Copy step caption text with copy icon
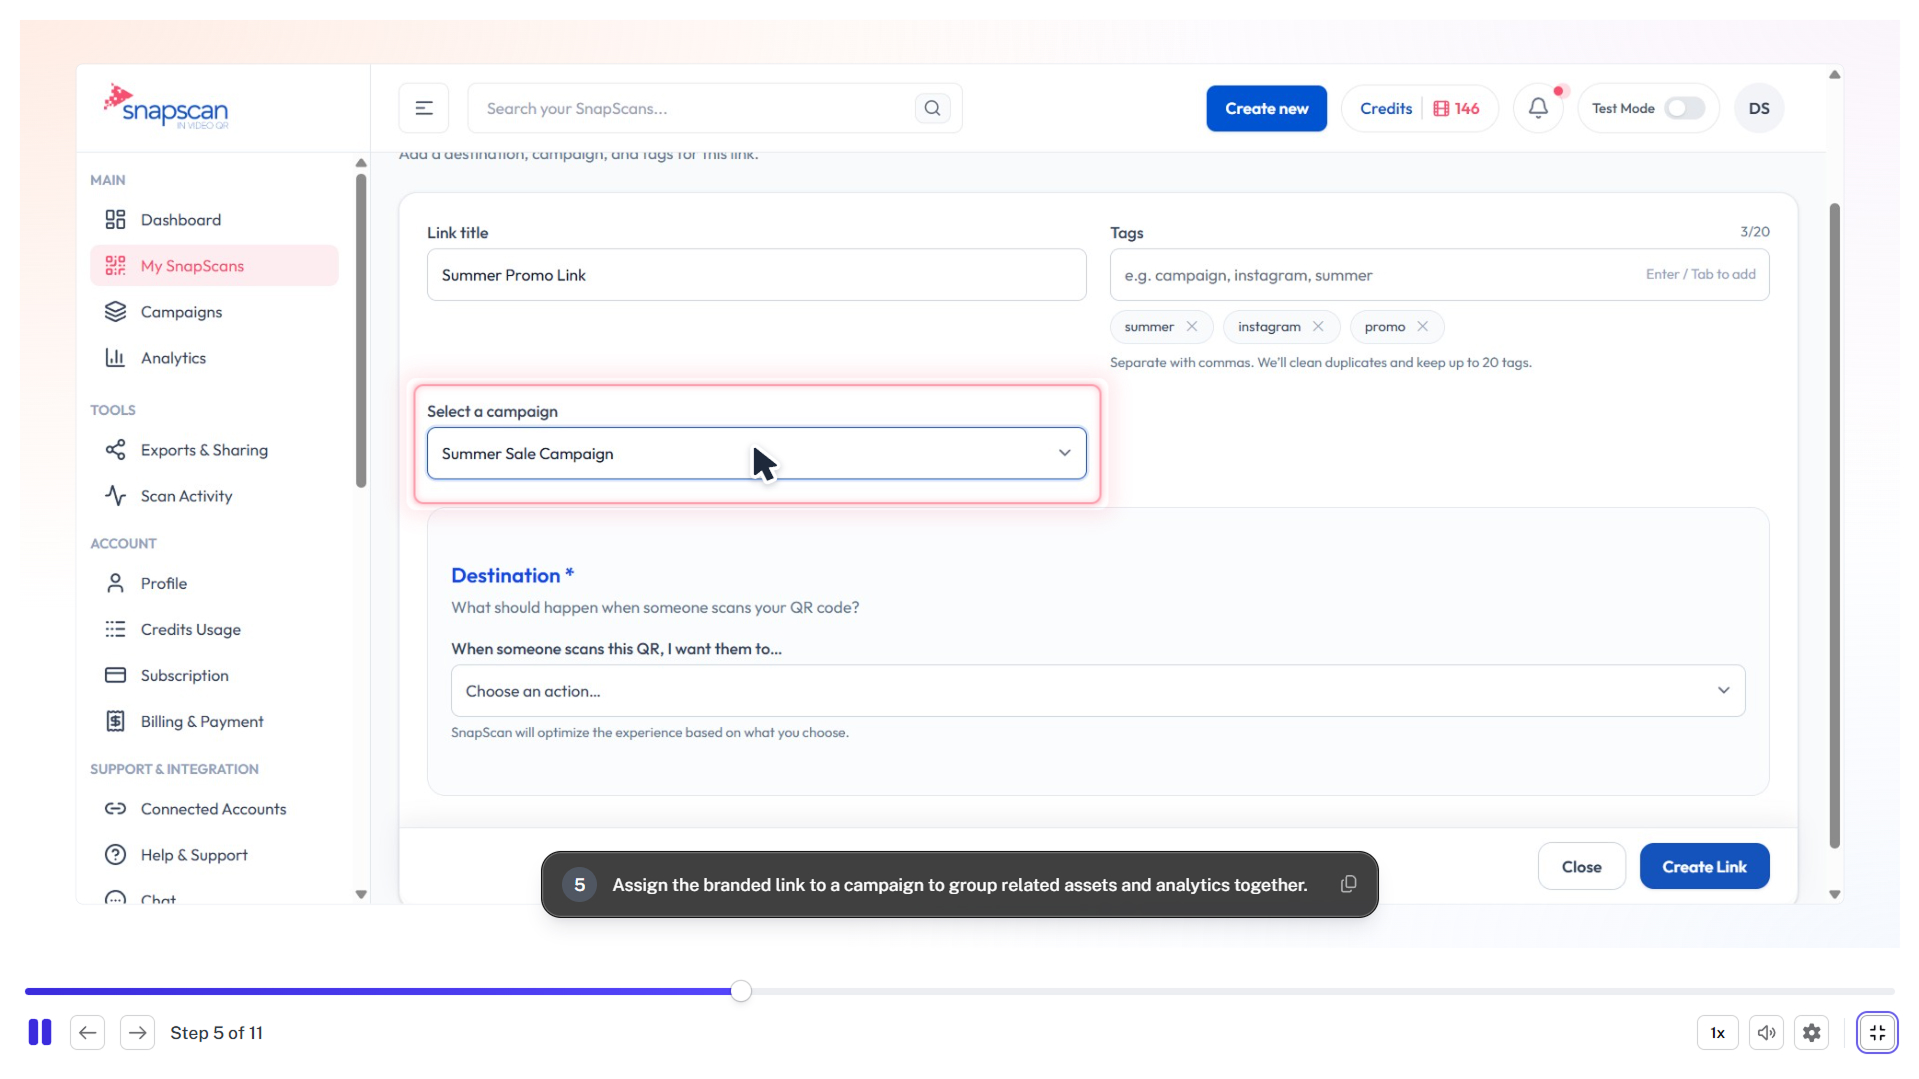 1348,884
